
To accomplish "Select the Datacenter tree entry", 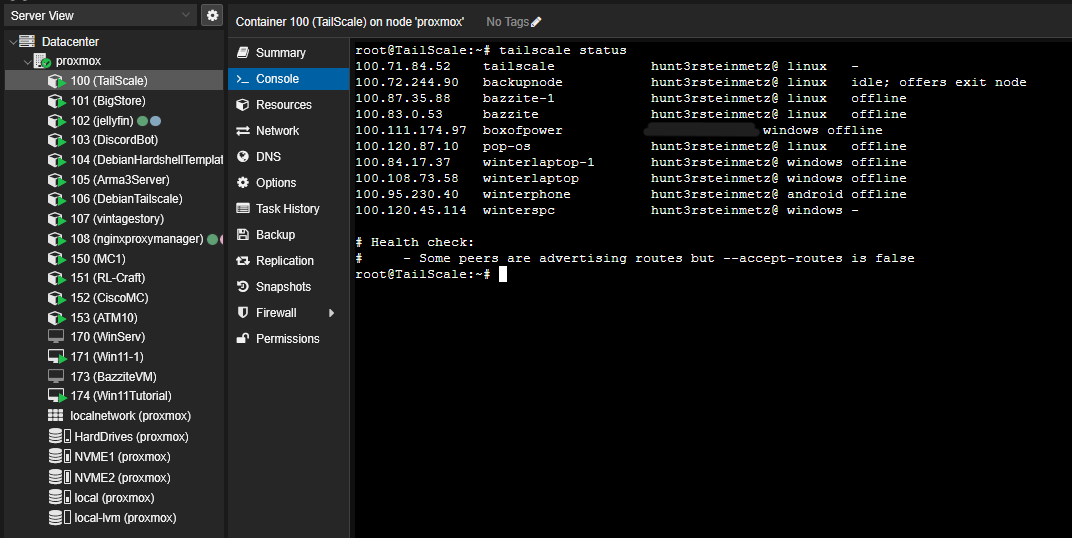I will pos(70,42).
